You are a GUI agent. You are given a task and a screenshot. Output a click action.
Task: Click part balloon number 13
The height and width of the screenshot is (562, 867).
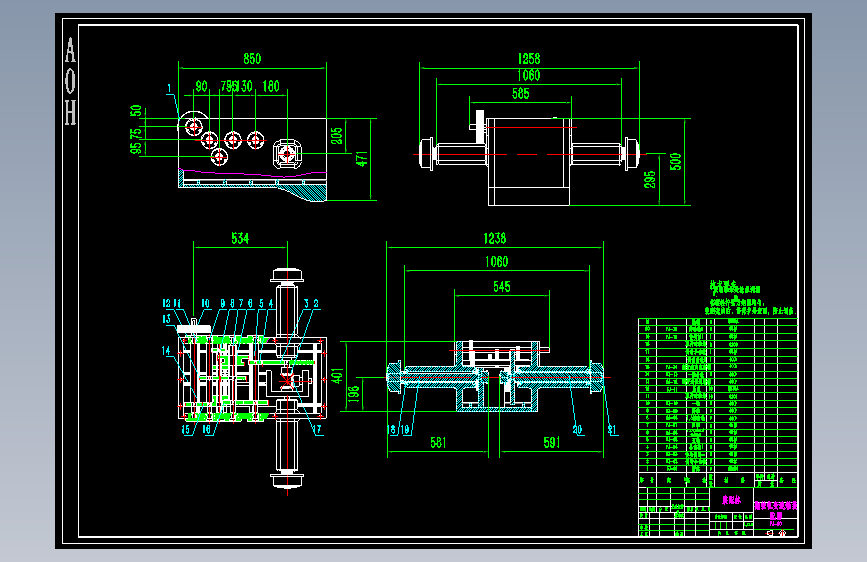pyautogui.click(x=166, y=319)
